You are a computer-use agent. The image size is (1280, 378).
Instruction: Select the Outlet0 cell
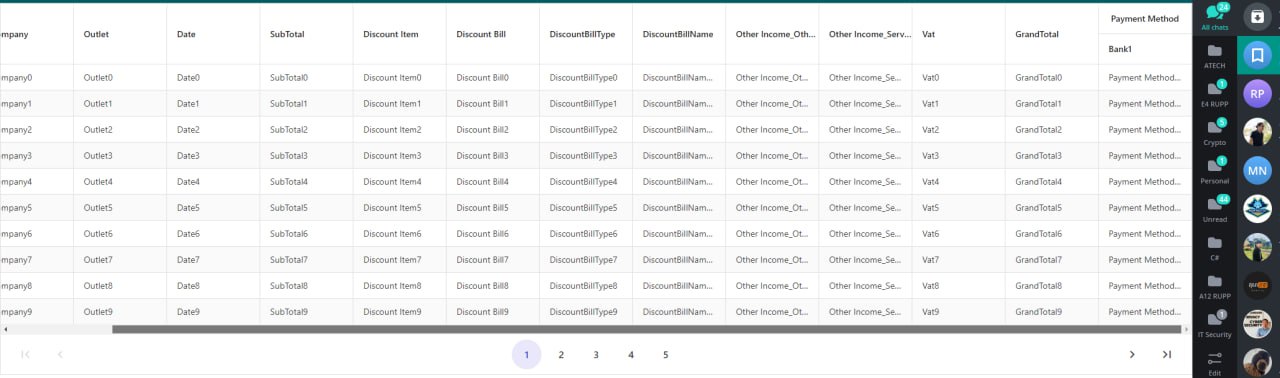click(119, 77)
